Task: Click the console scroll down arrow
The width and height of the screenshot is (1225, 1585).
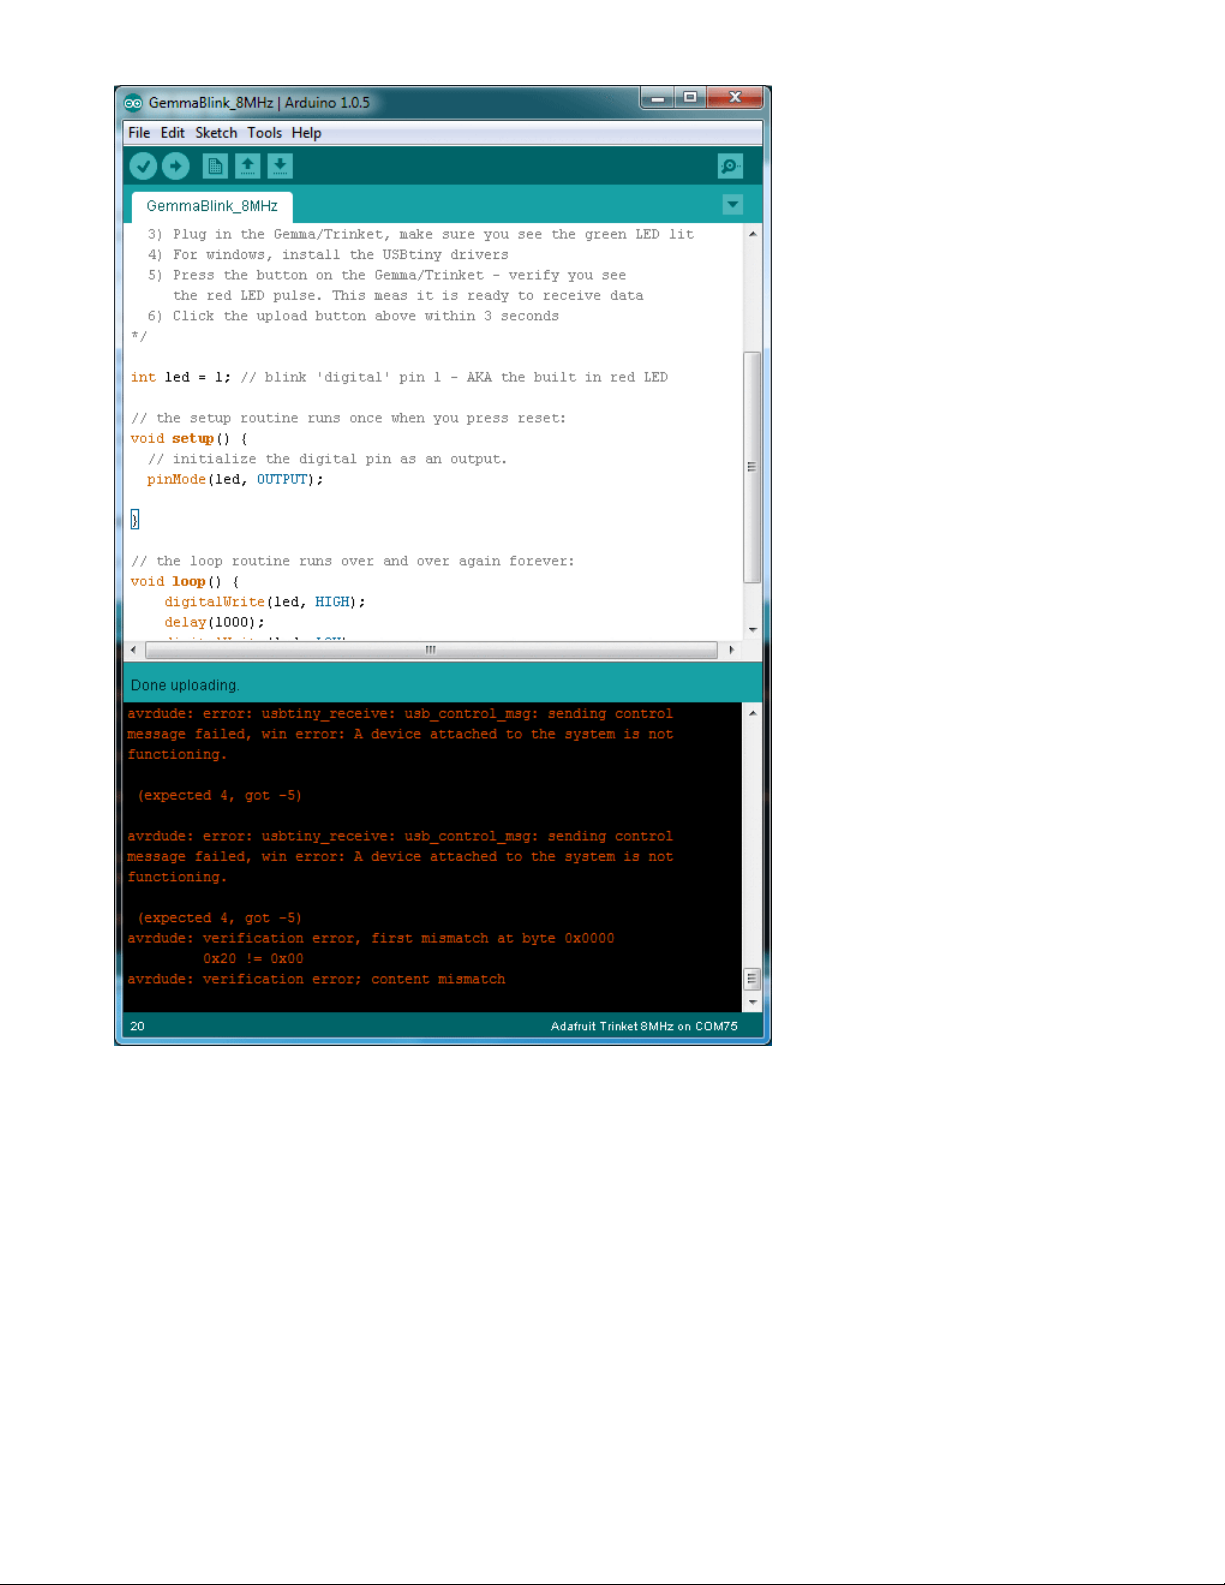Action: [x=752, y=1002]
